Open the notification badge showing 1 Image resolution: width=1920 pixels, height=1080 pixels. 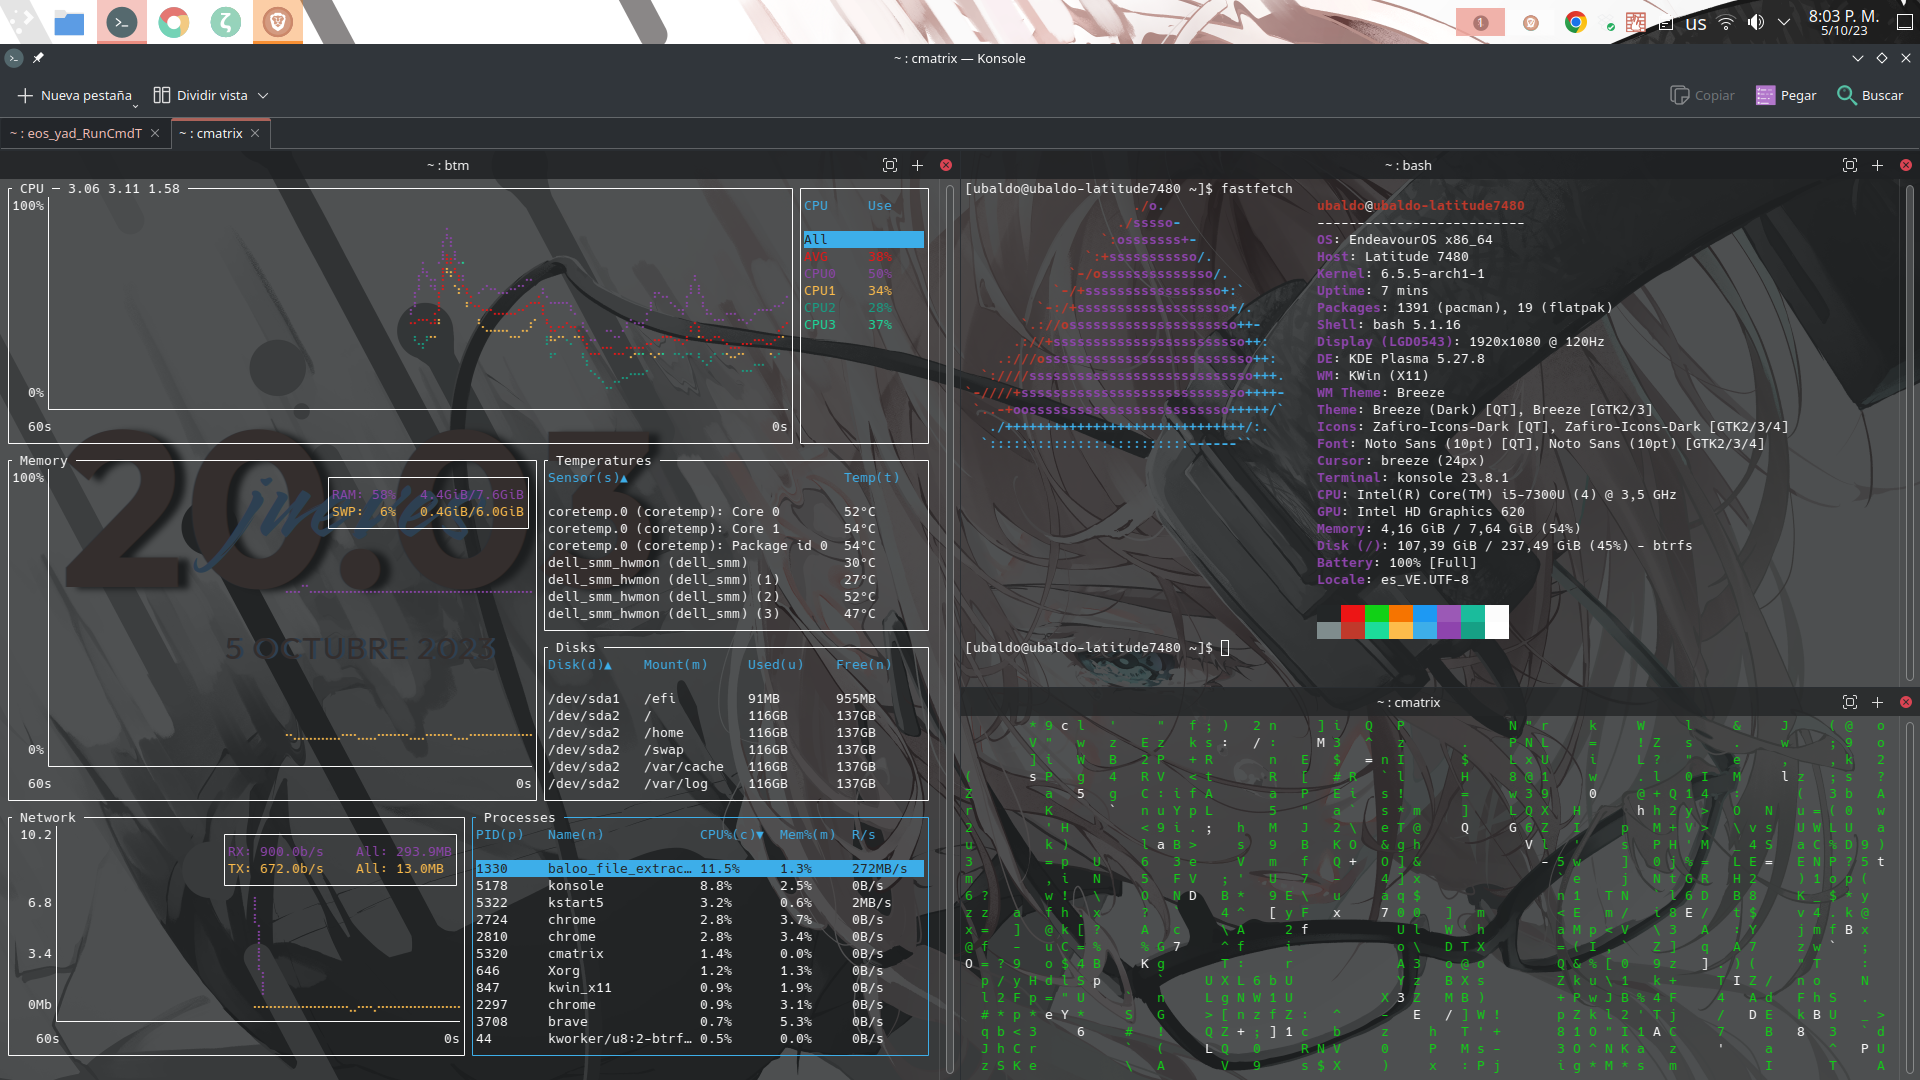[x=1481, y=22]
